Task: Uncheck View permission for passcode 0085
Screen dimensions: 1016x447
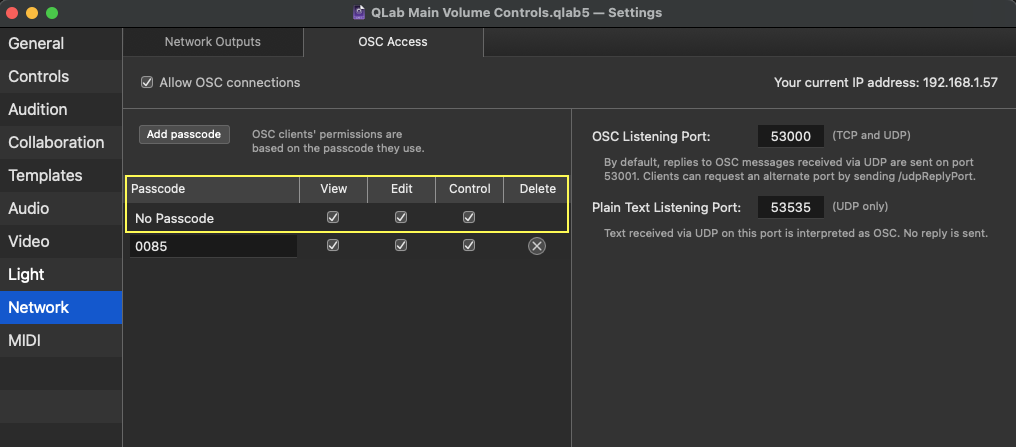Action: pos(333,246)
